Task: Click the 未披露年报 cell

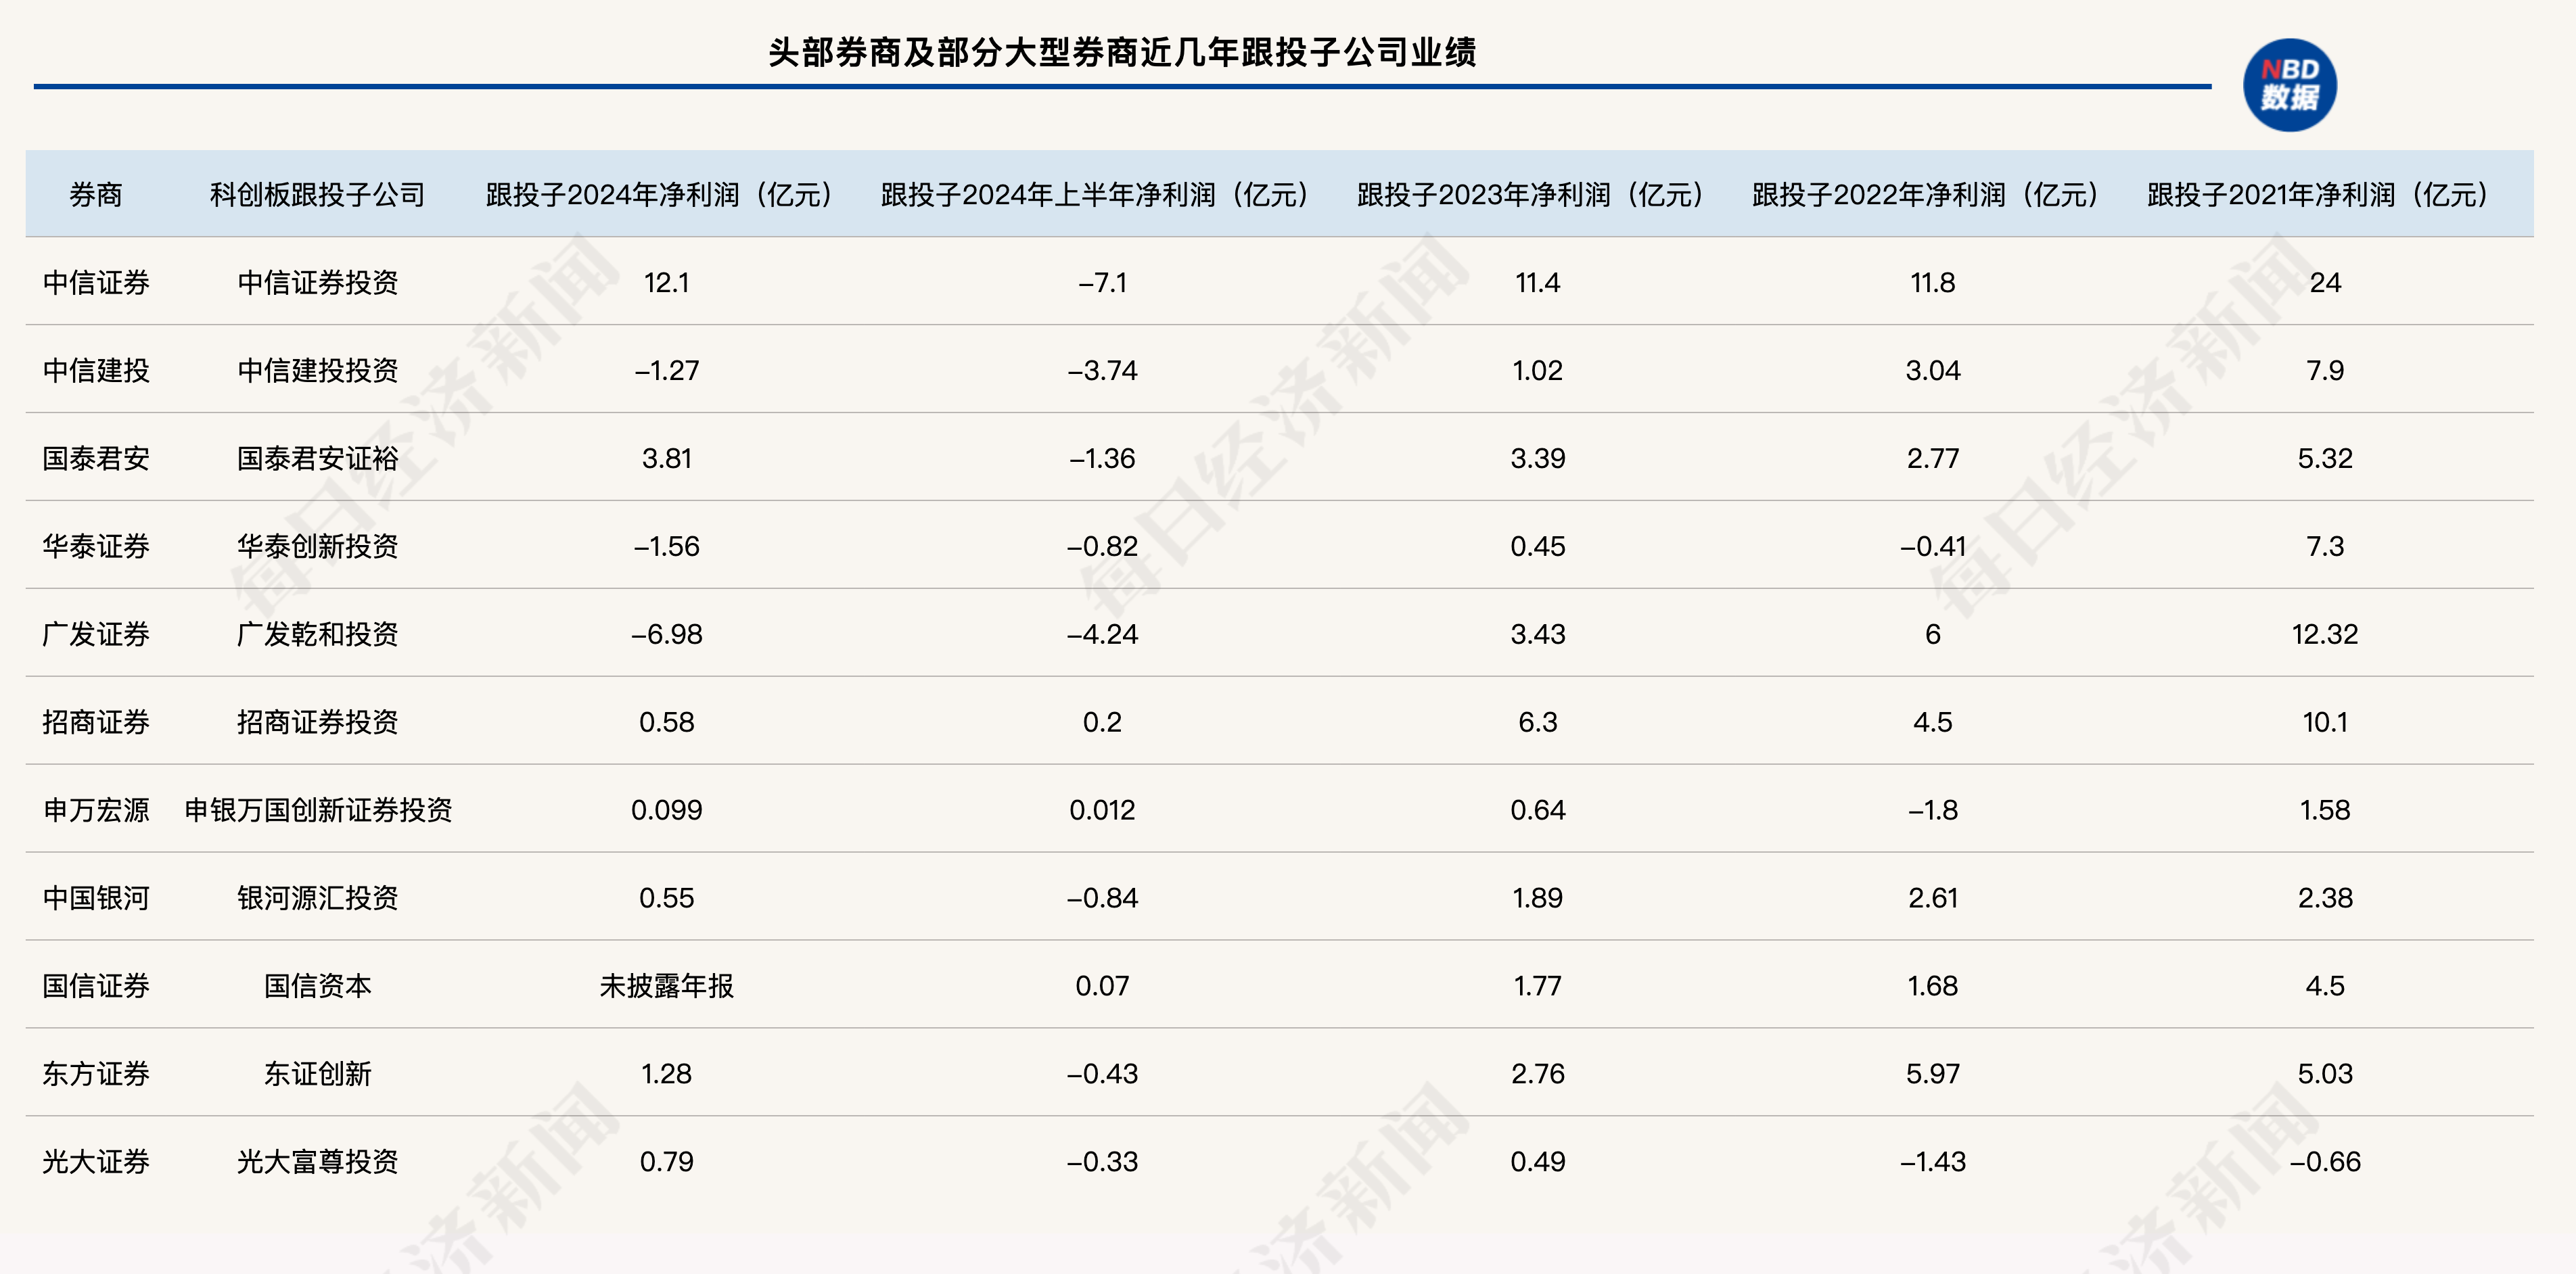Action: (667, 986)
